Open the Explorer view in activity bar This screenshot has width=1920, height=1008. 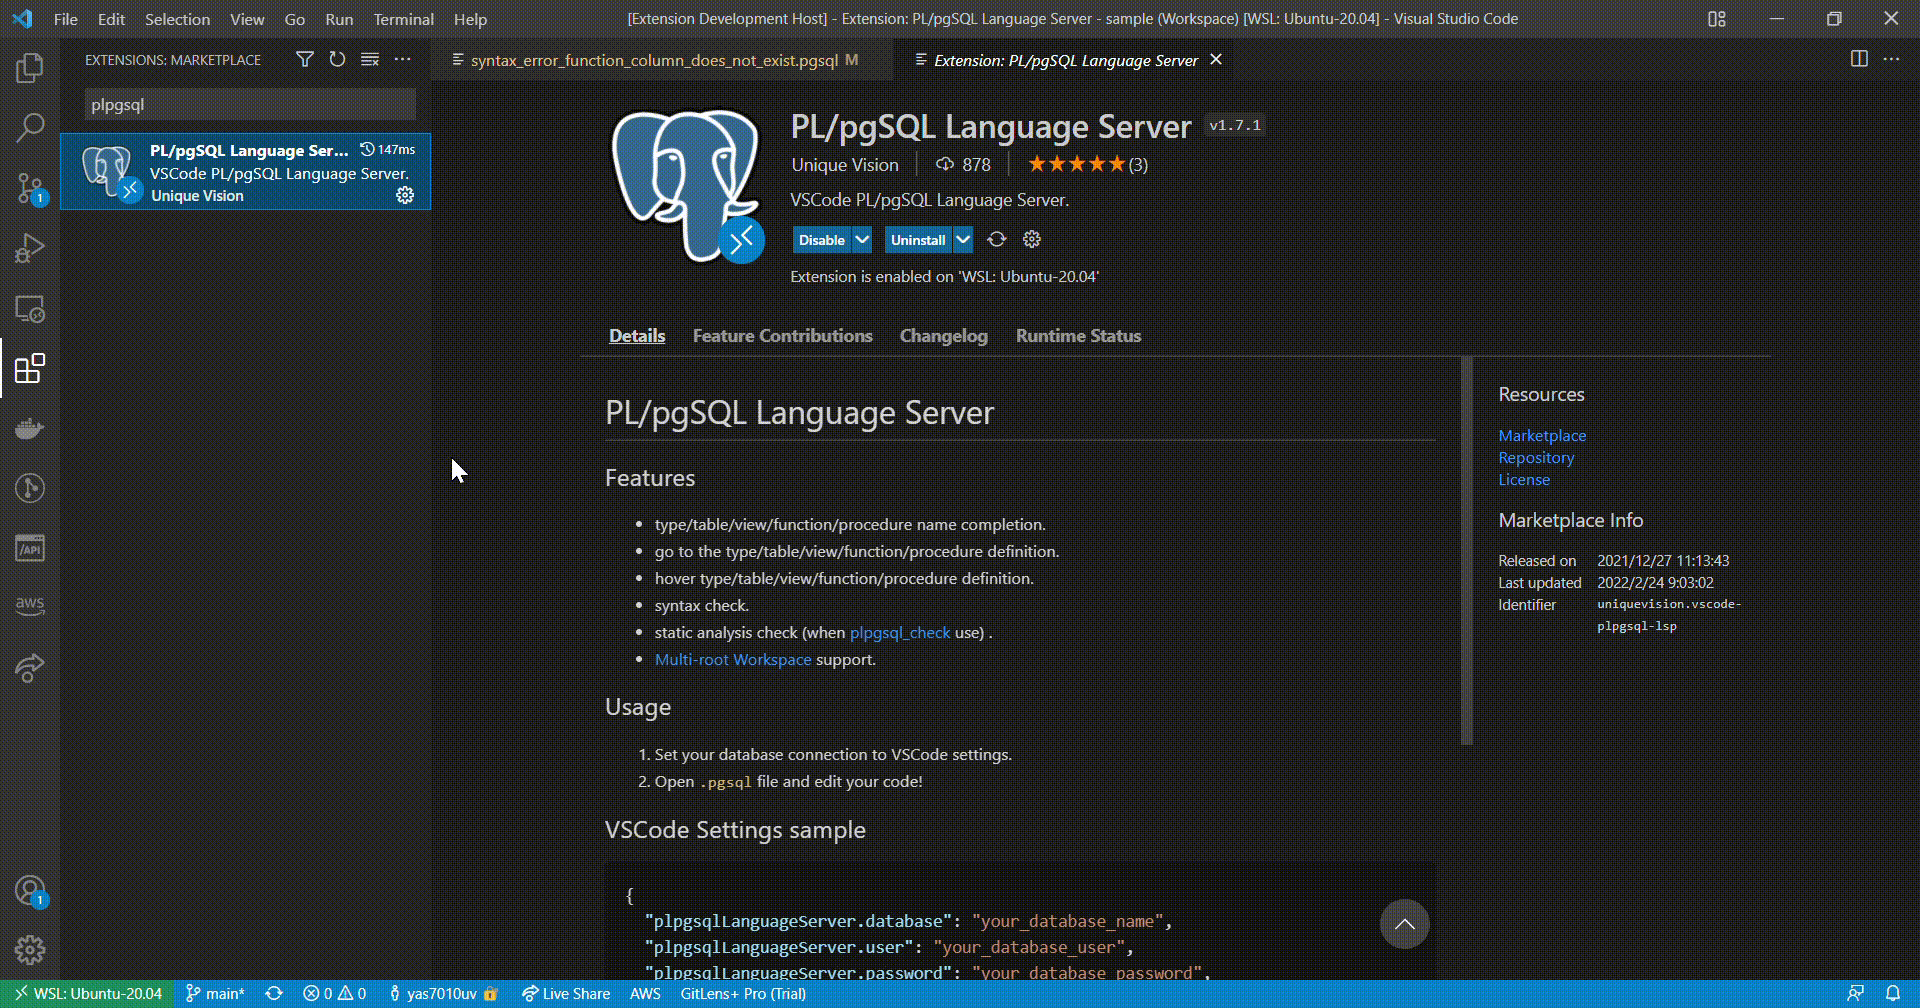(30, 68)
